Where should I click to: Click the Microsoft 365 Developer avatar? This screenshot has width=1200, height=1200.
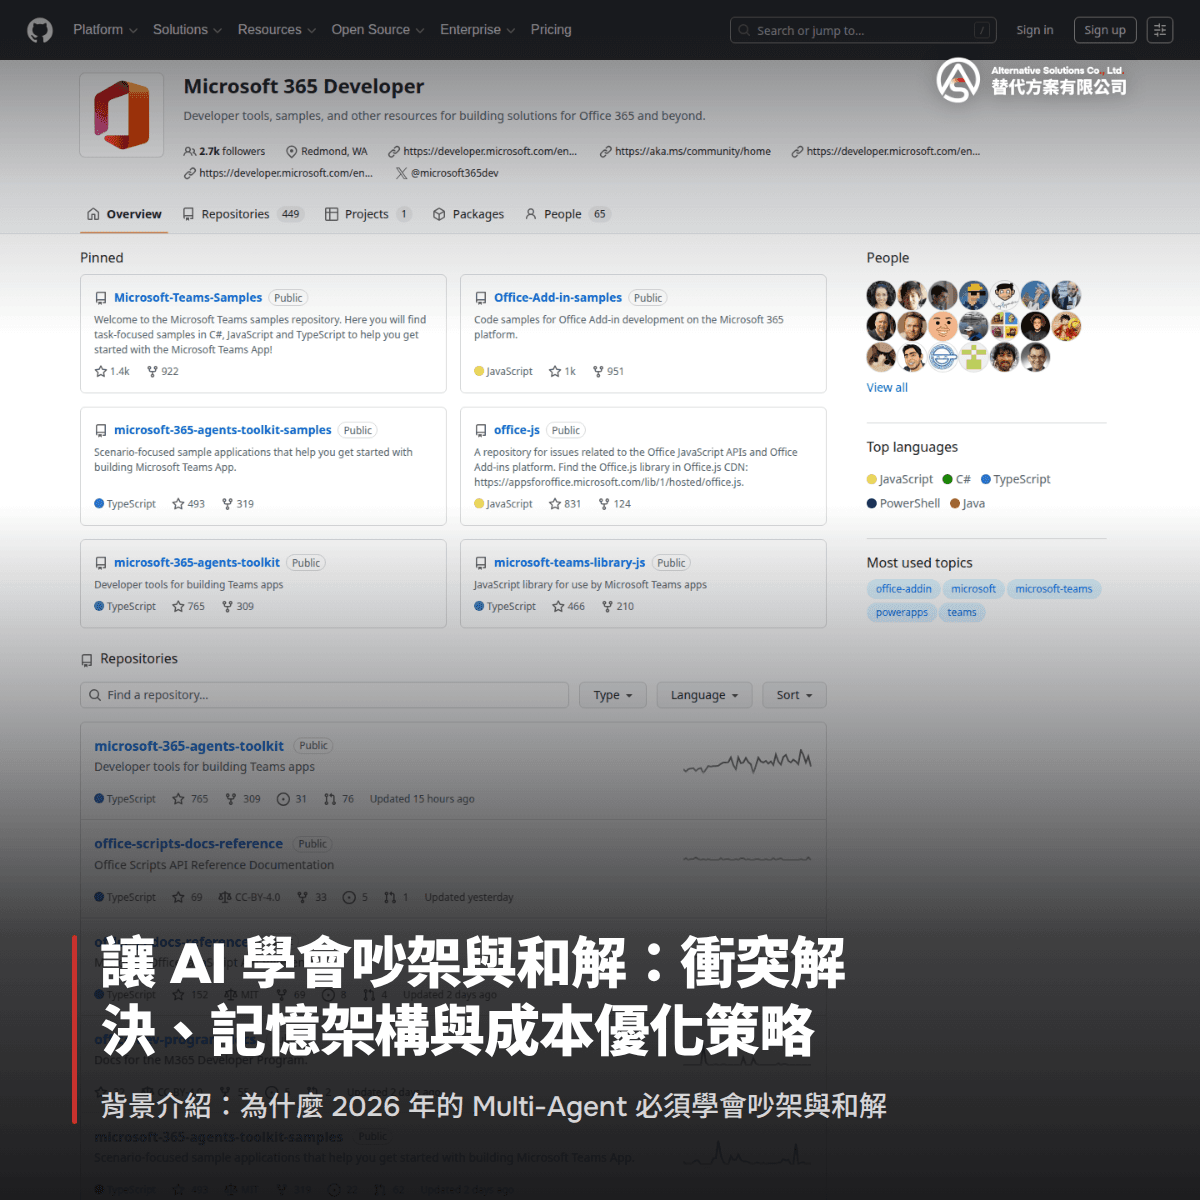[121, 115]
